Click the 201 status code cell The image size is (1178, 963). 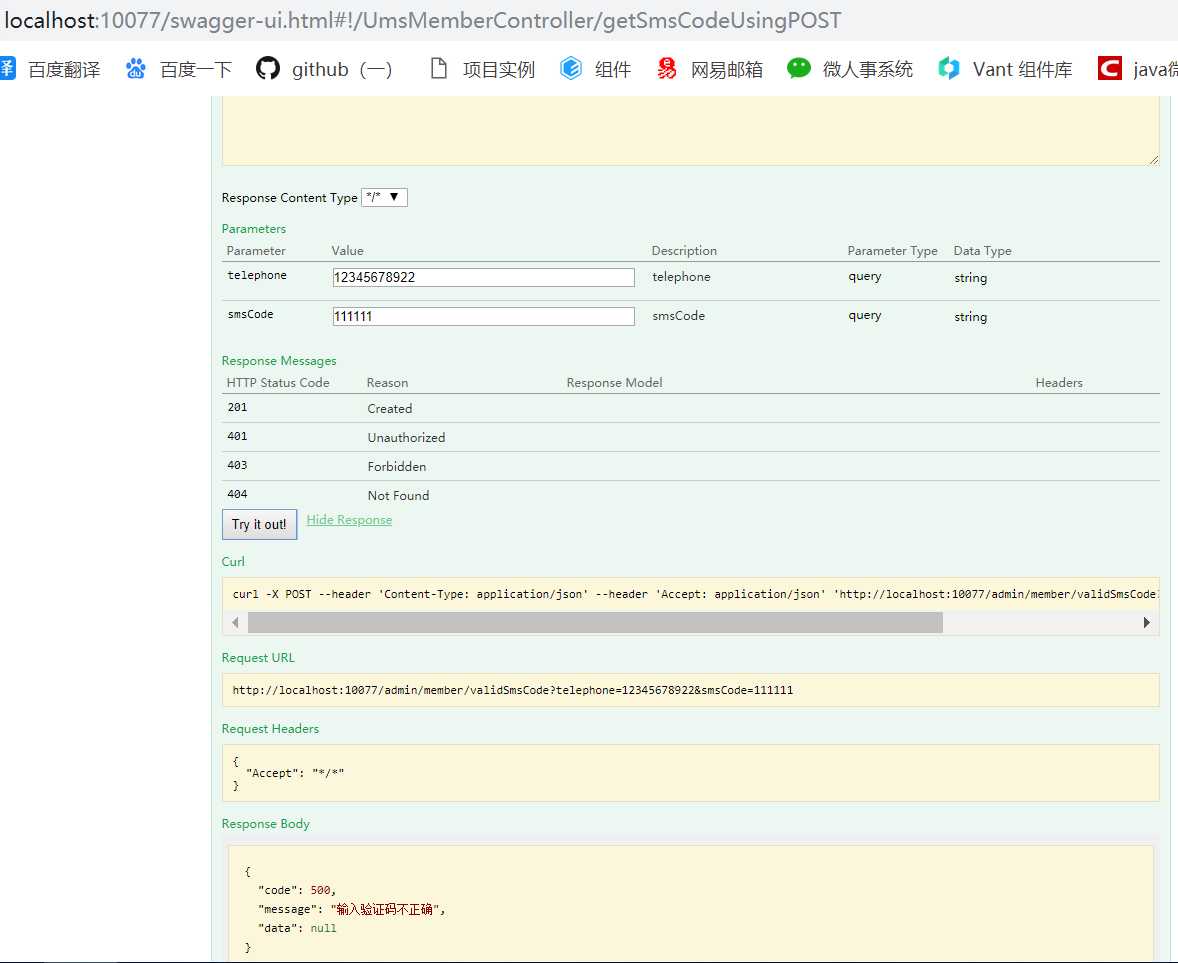point(237,407)
